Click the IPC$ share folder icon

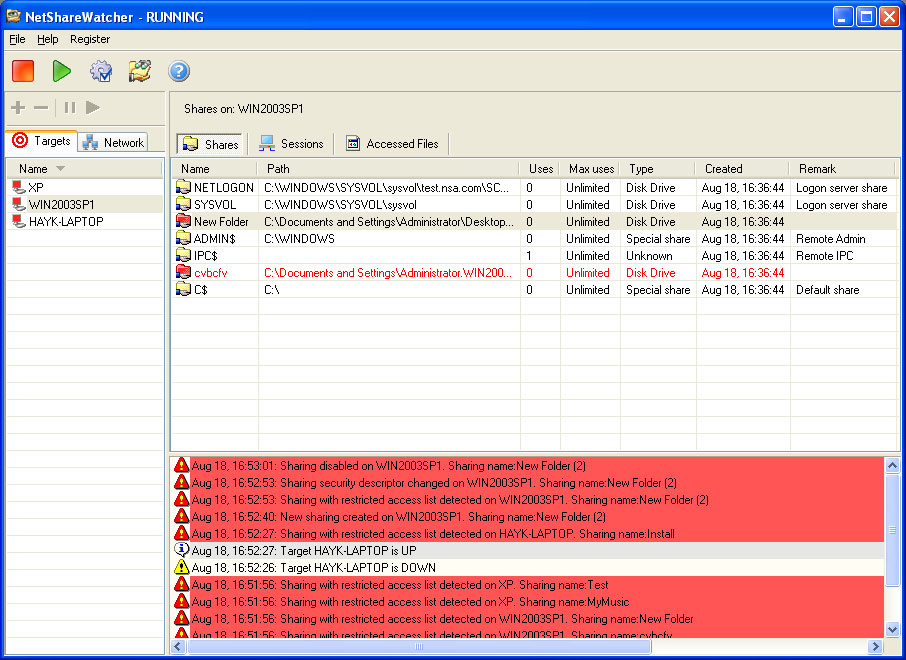(x=183, y=255)
